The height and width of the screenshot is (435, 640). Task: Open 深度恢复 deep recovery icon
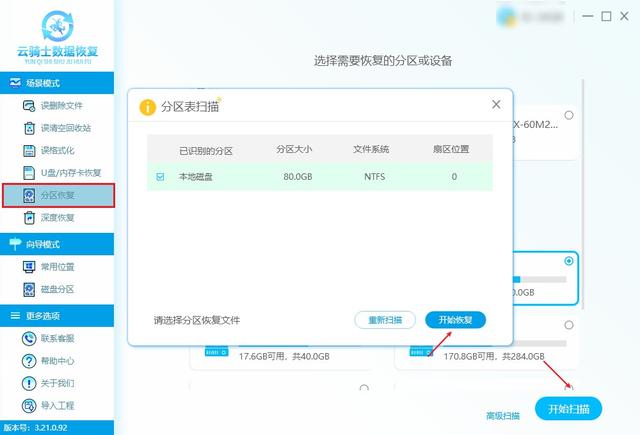point(29,218)
